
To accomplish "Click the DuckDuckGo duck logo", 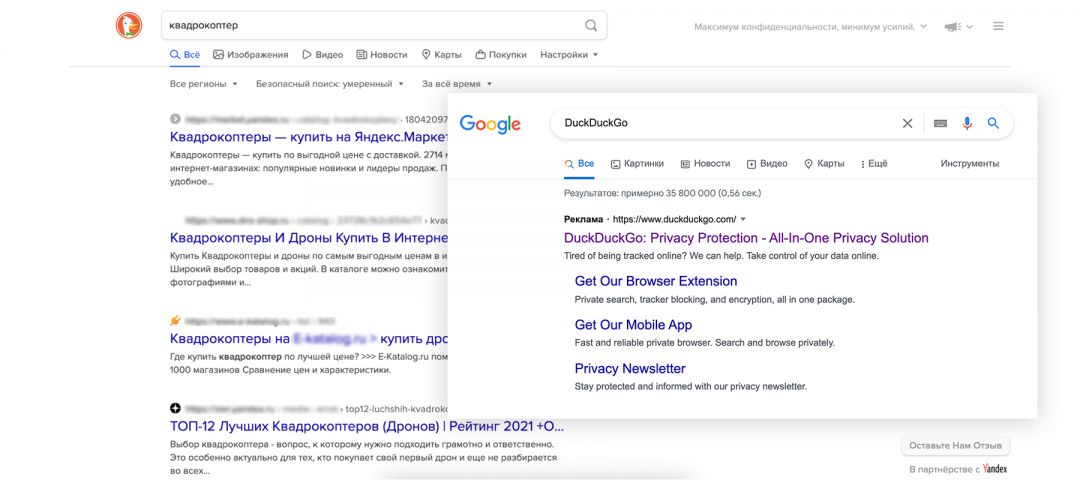I will [129, 25].
